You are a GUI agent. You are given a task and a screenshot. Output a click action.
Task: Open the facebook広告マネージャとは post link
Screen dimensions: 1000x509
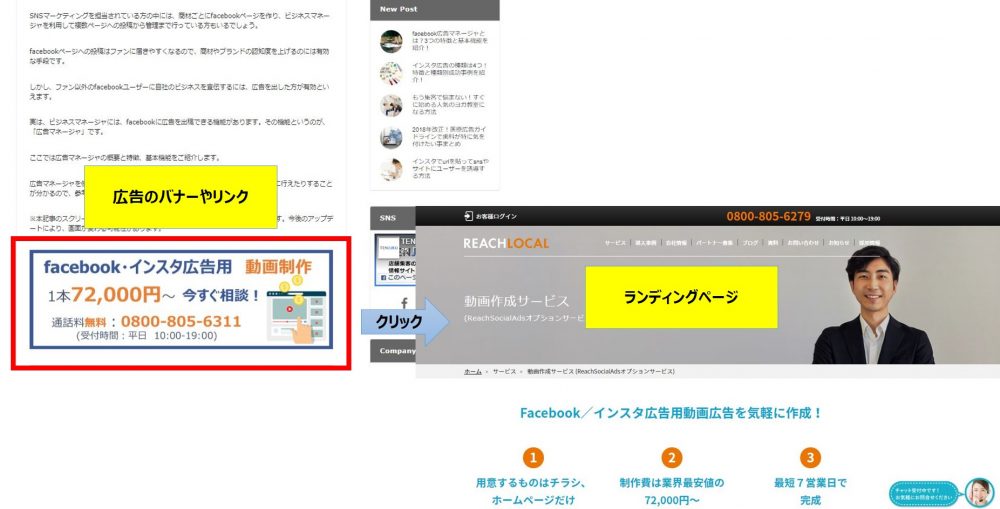(450, 40)
